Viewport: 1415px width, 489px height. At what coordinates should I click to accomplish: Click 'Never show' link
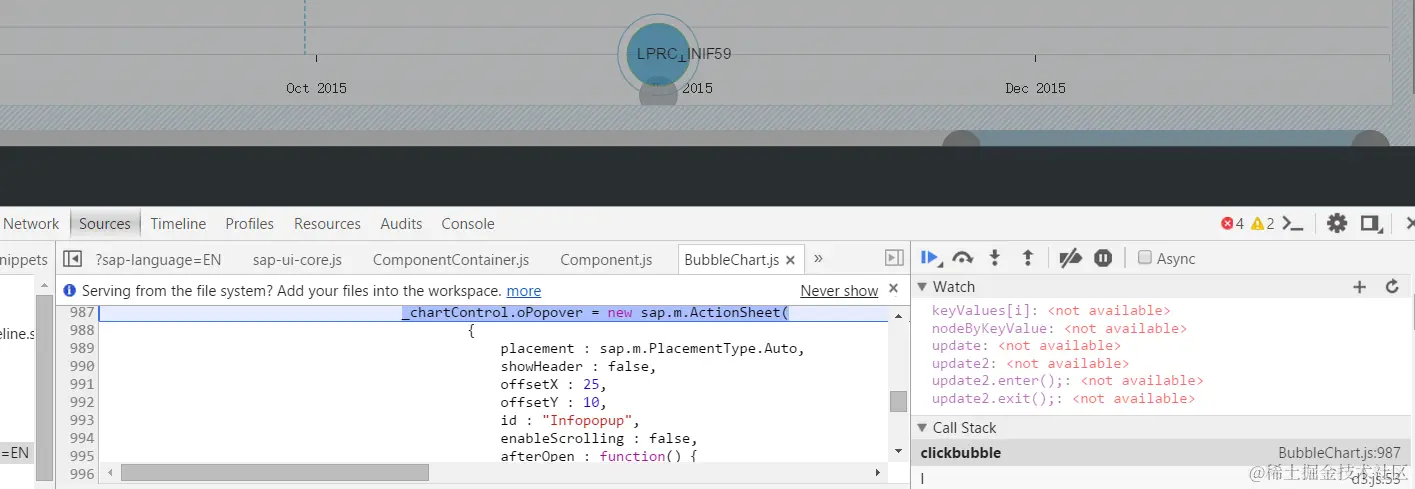click(x=839, y=291)
